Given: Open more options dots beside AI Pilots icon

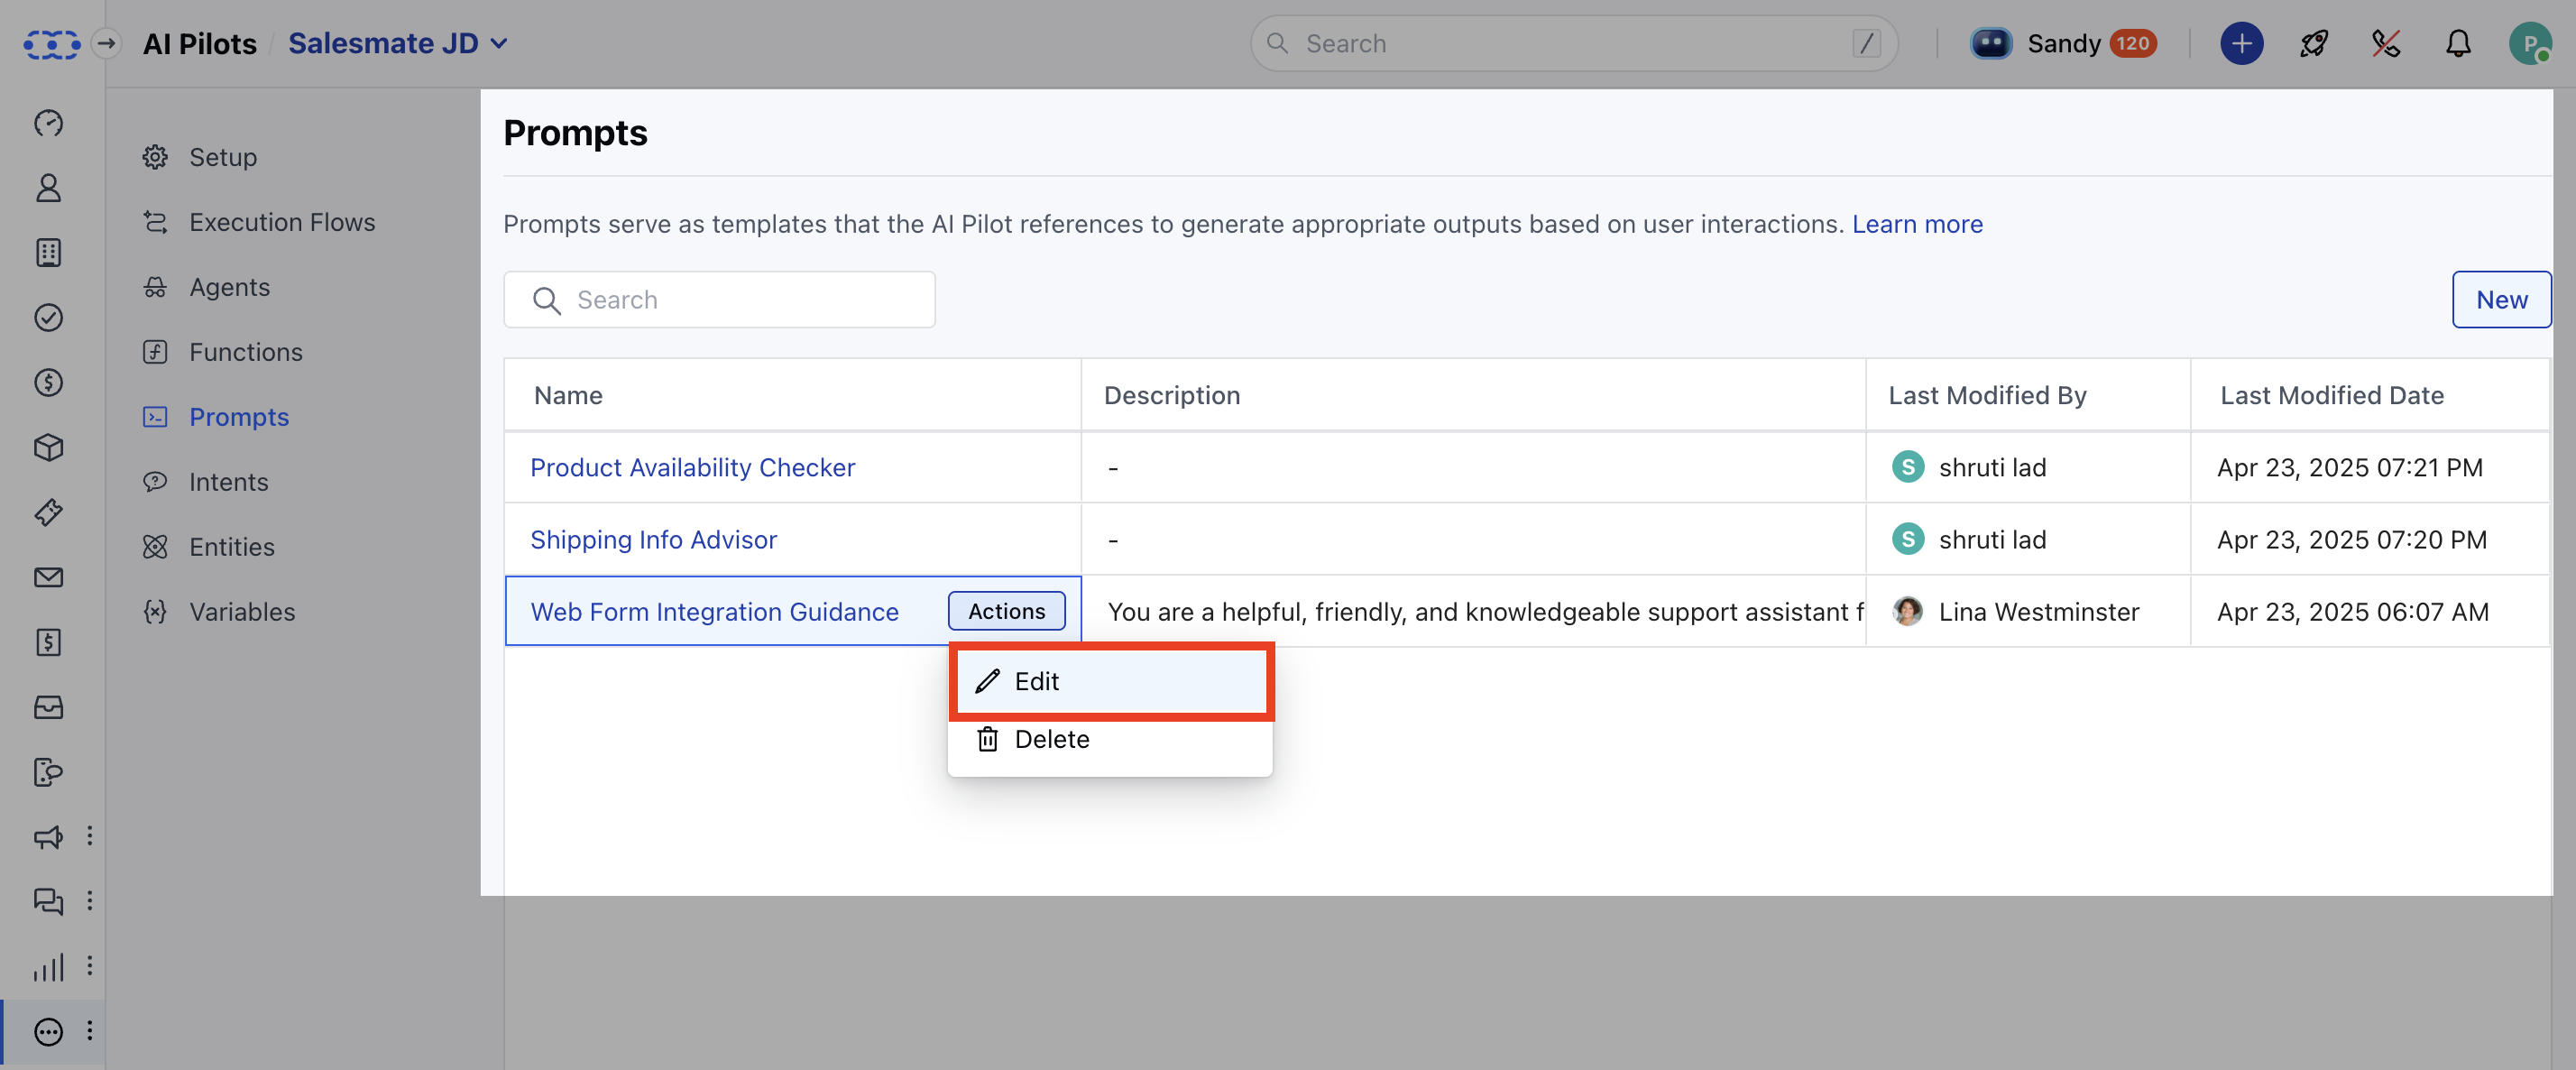Looking at the screenshot, I should click(90, 1031).
